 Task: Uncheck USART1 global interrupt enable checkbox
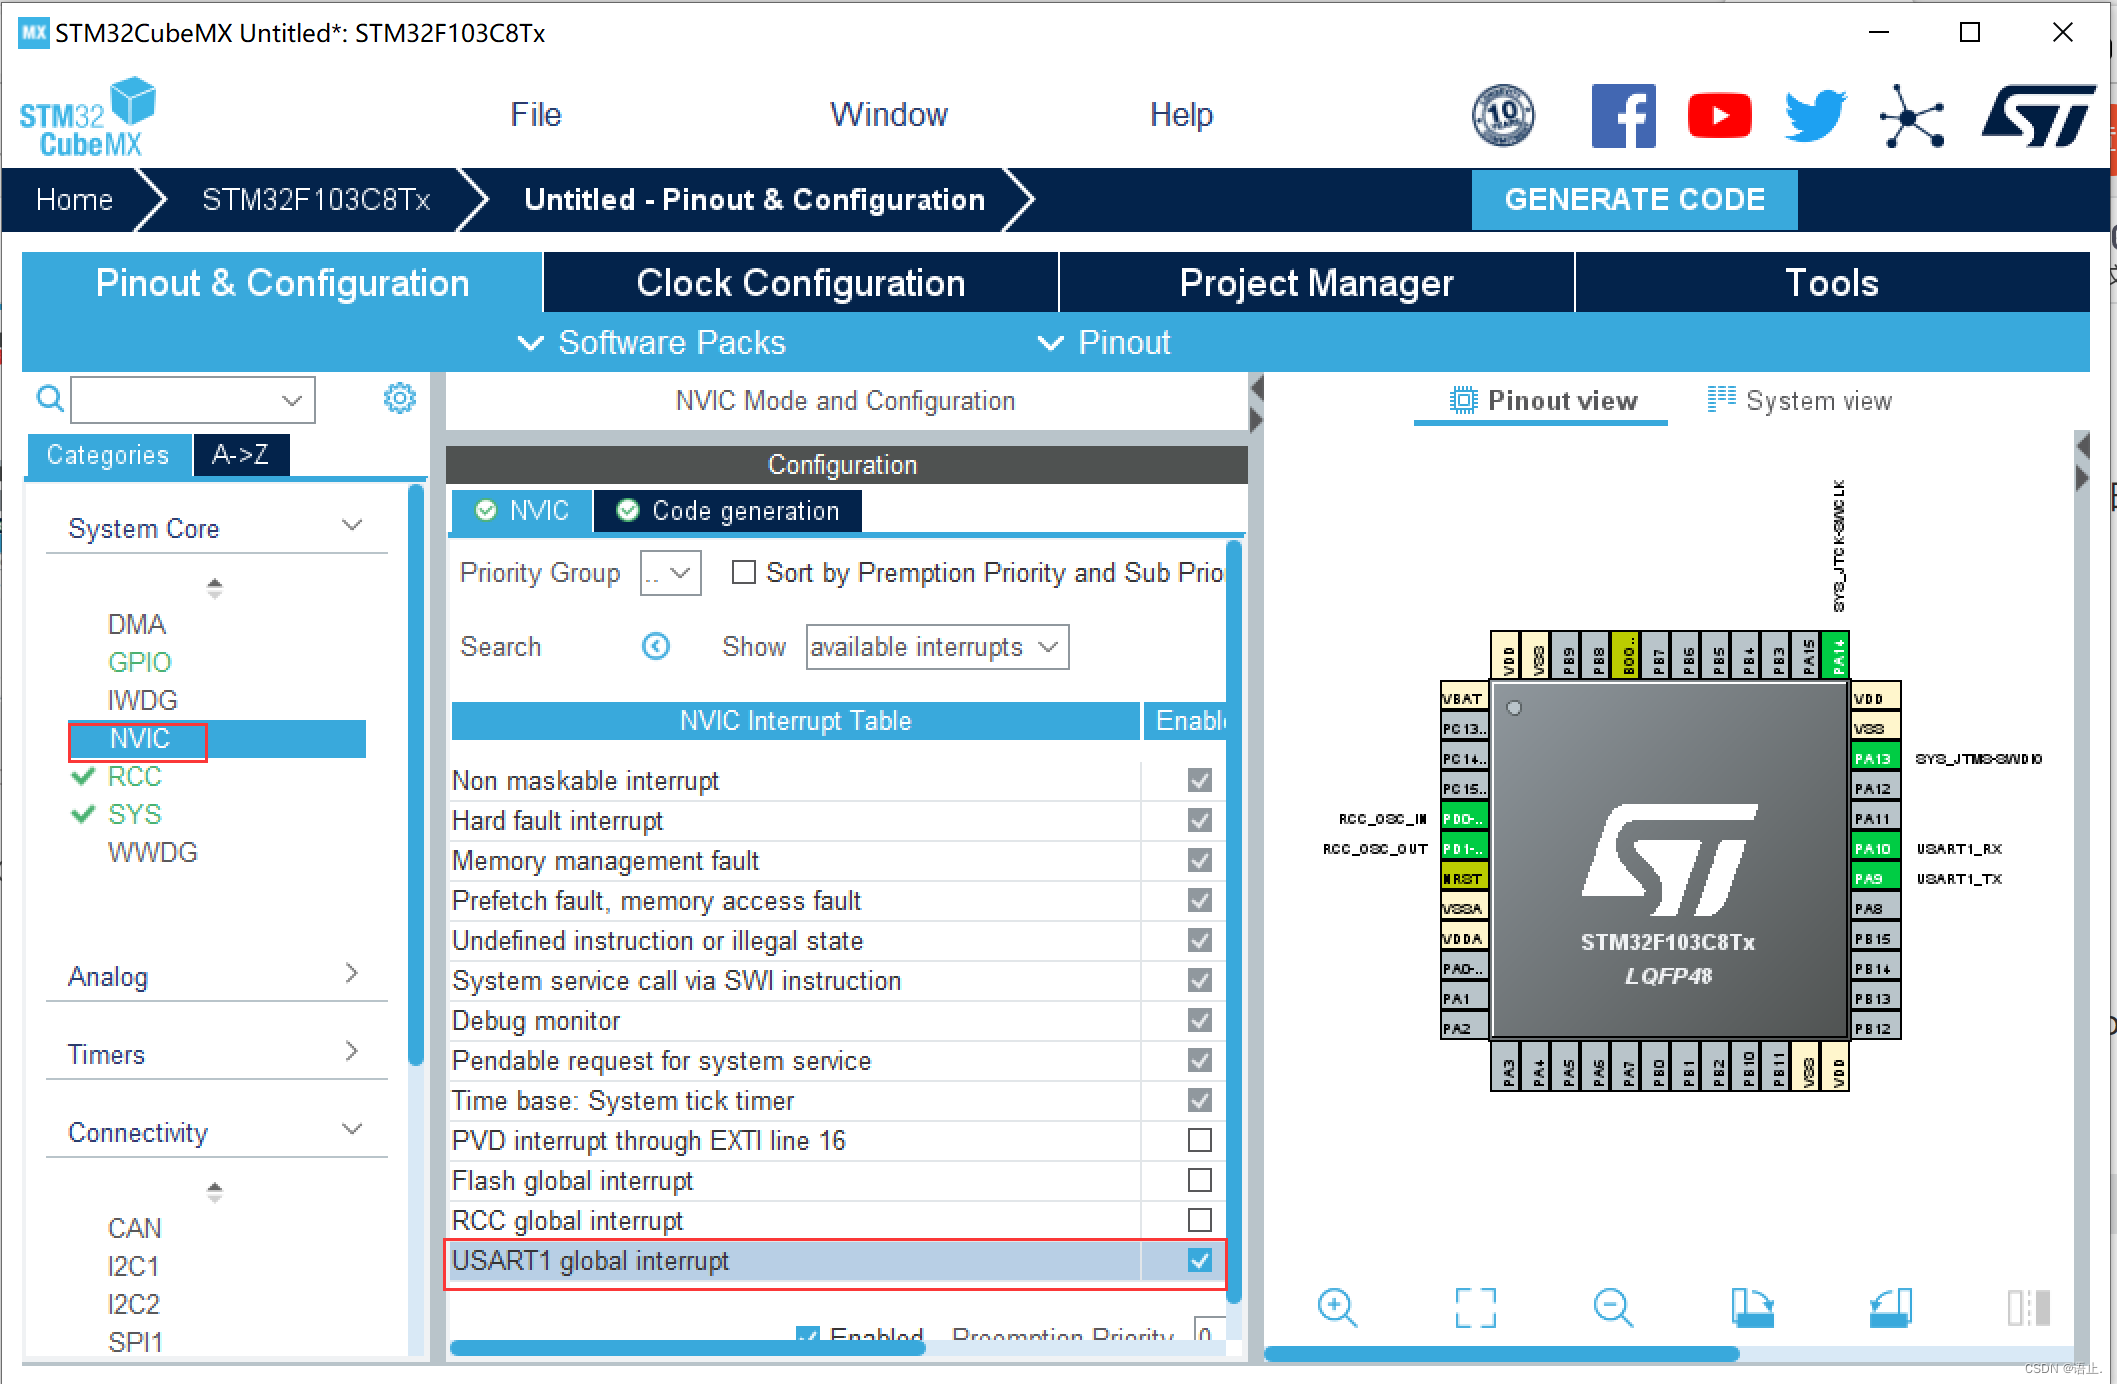(1199, 1260)
